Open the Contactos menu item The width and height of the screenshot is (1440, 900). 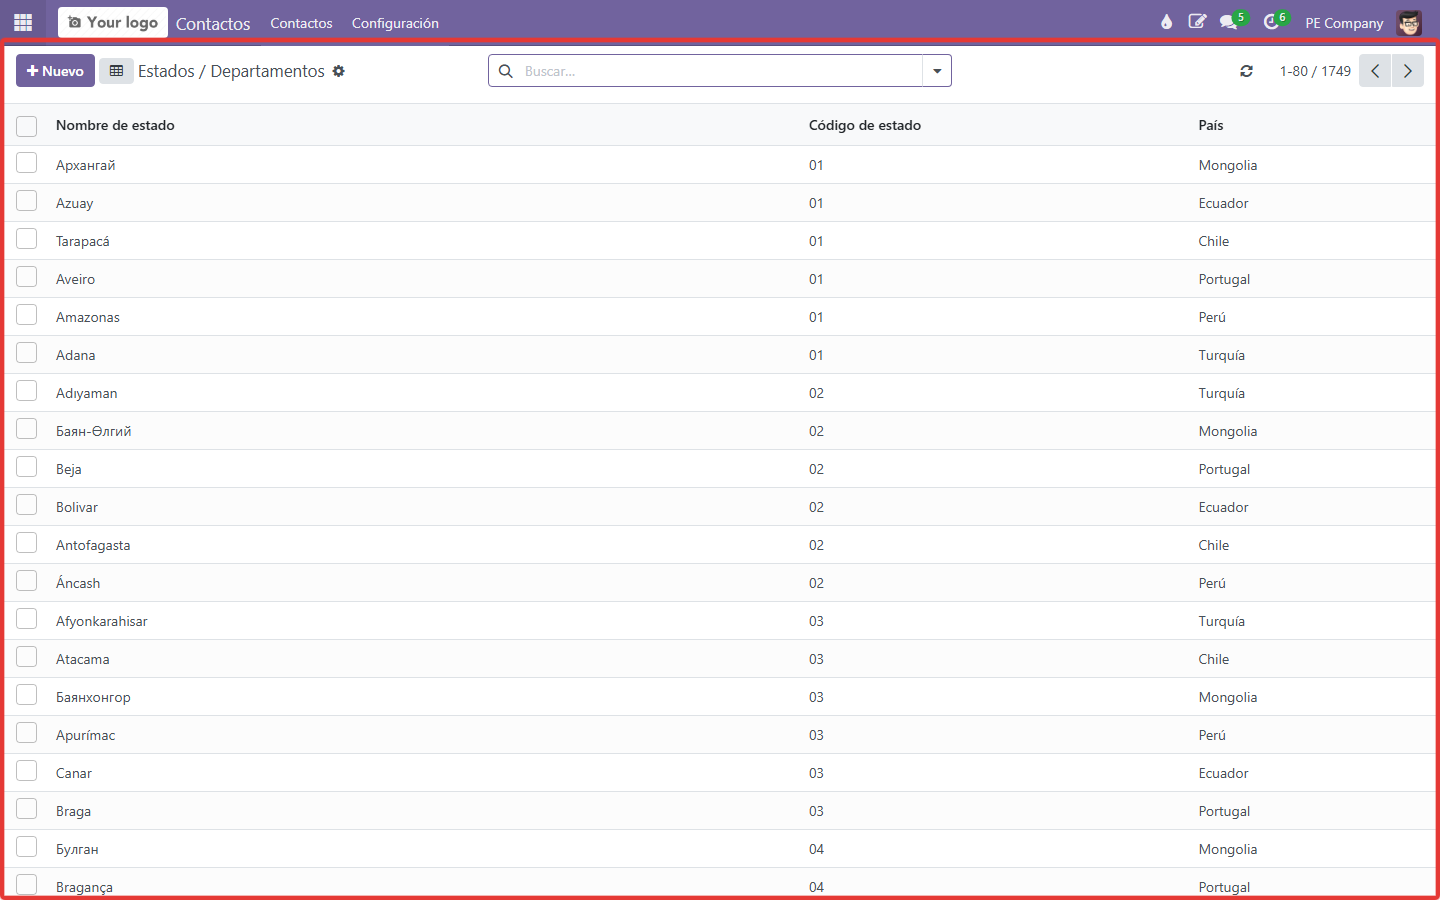tap(301, 23)
